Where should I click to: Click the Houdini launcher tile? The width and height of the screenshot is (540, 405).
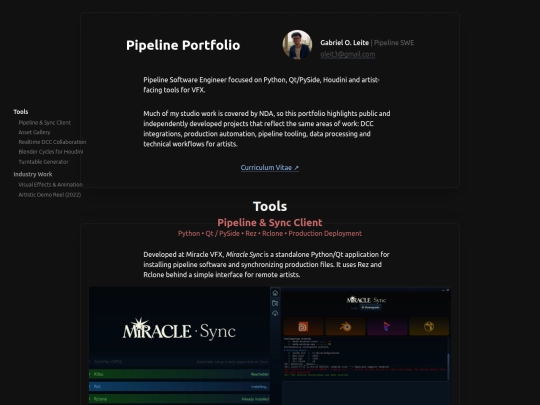tap(303, 326)
